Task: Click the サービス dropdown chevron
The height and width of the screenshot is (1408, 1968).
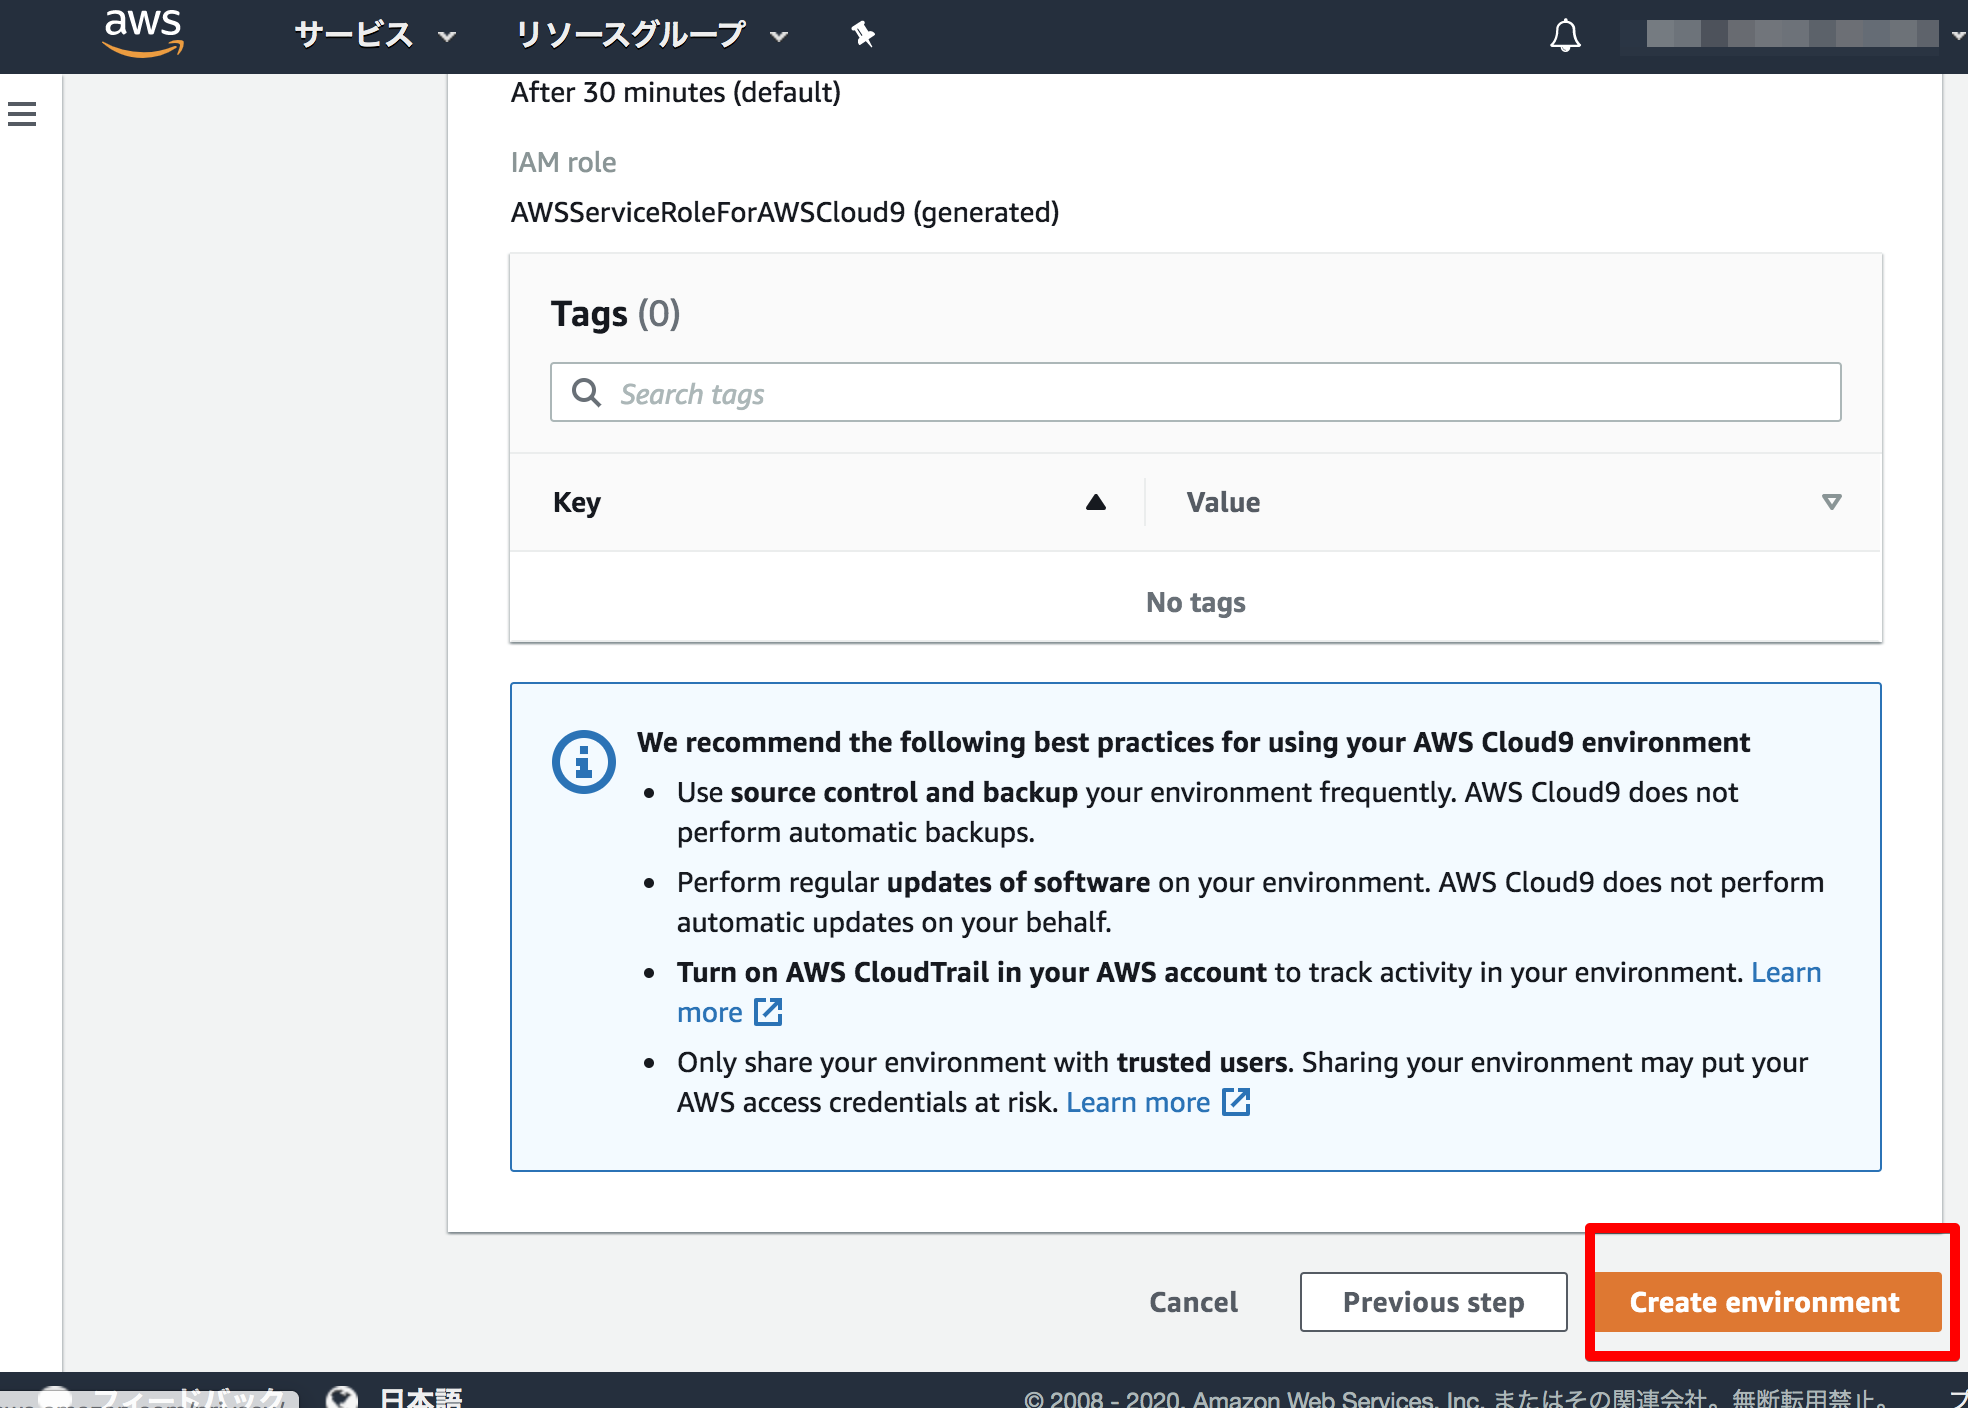Action: tap(446, 37)
